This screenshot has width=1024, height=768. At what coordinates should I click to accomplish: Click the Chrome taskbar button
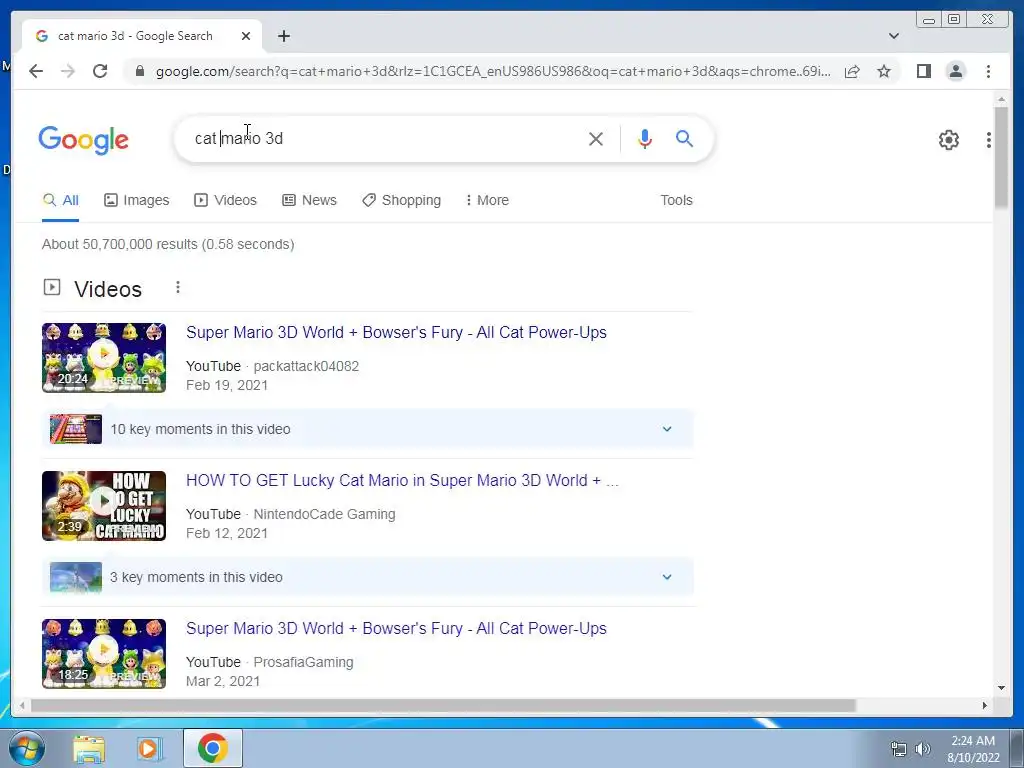(212, 748)
